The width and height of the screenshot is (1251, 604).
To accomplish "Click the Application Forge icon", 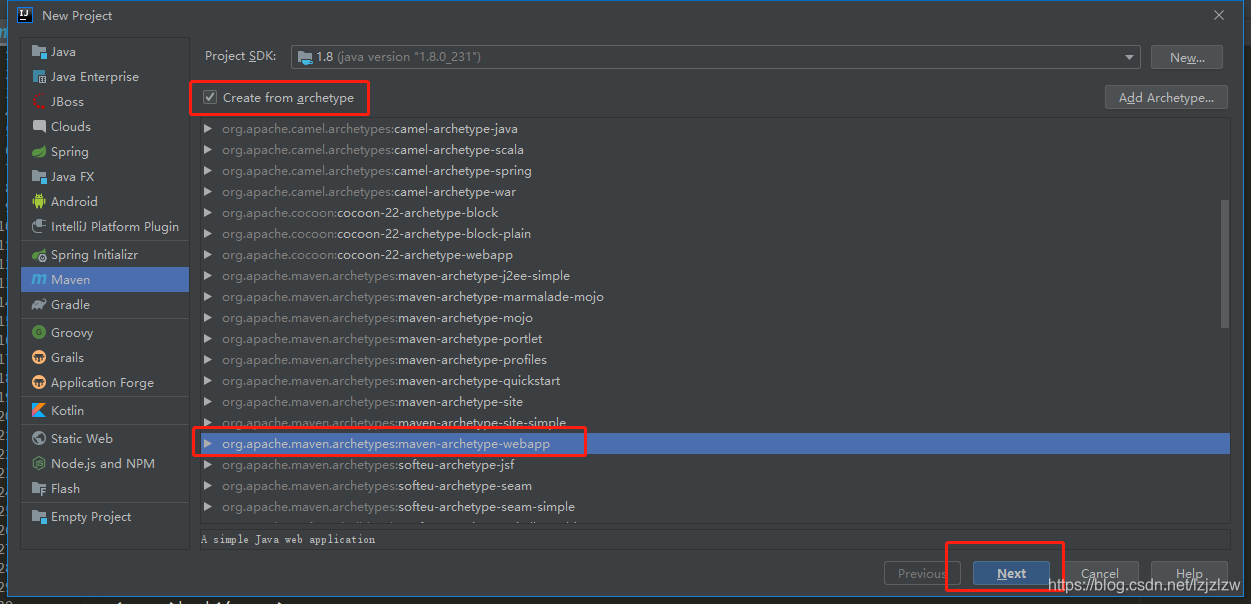I will pyautogui.click(x=39, y=383).
